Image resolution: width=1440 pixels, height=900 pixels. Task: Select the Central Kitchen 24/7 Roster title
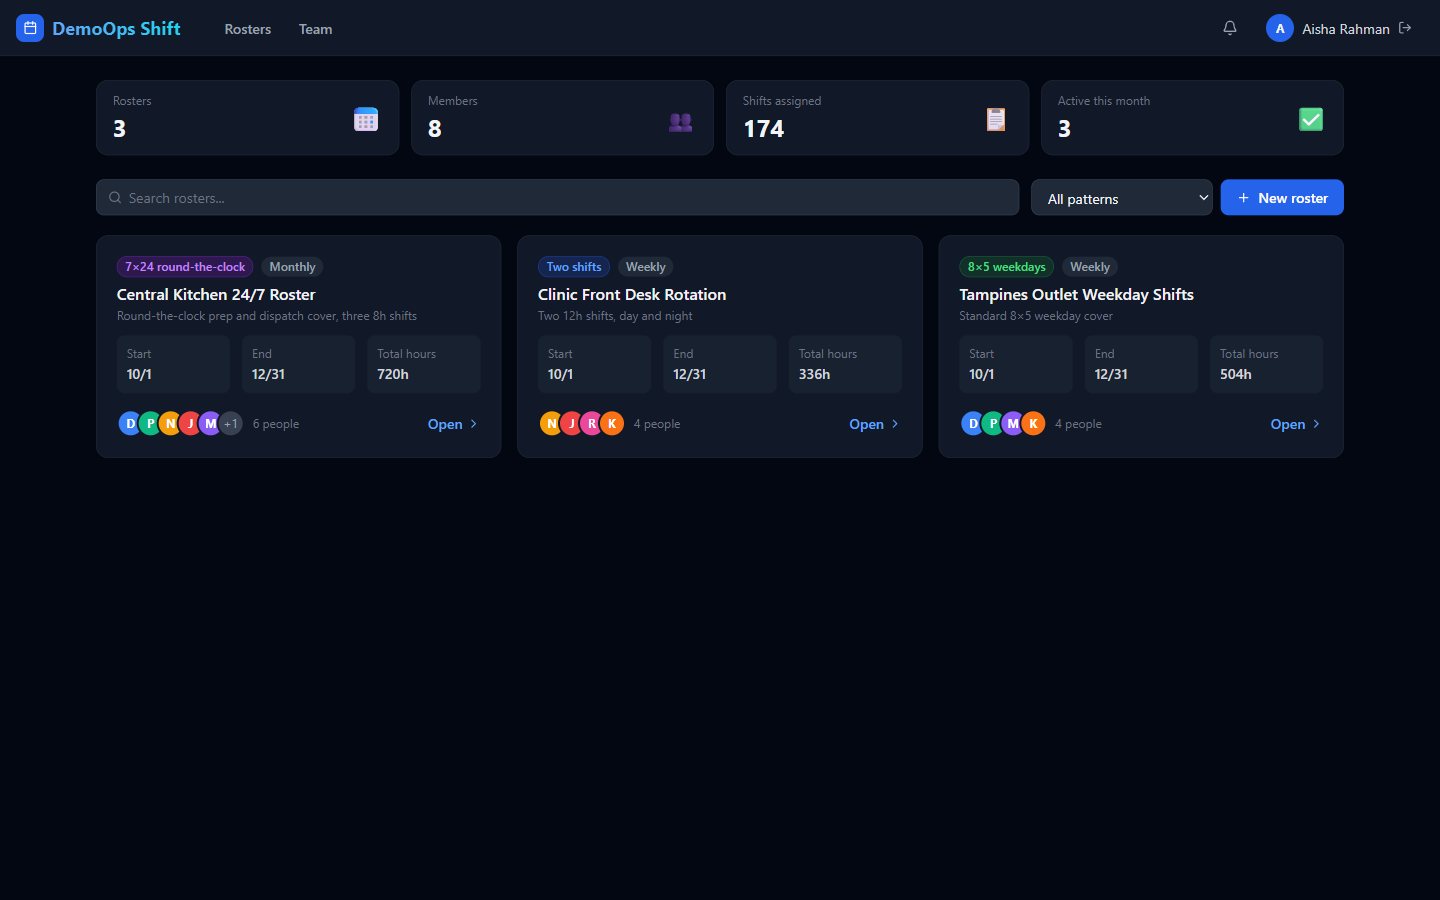click(216, 294)
